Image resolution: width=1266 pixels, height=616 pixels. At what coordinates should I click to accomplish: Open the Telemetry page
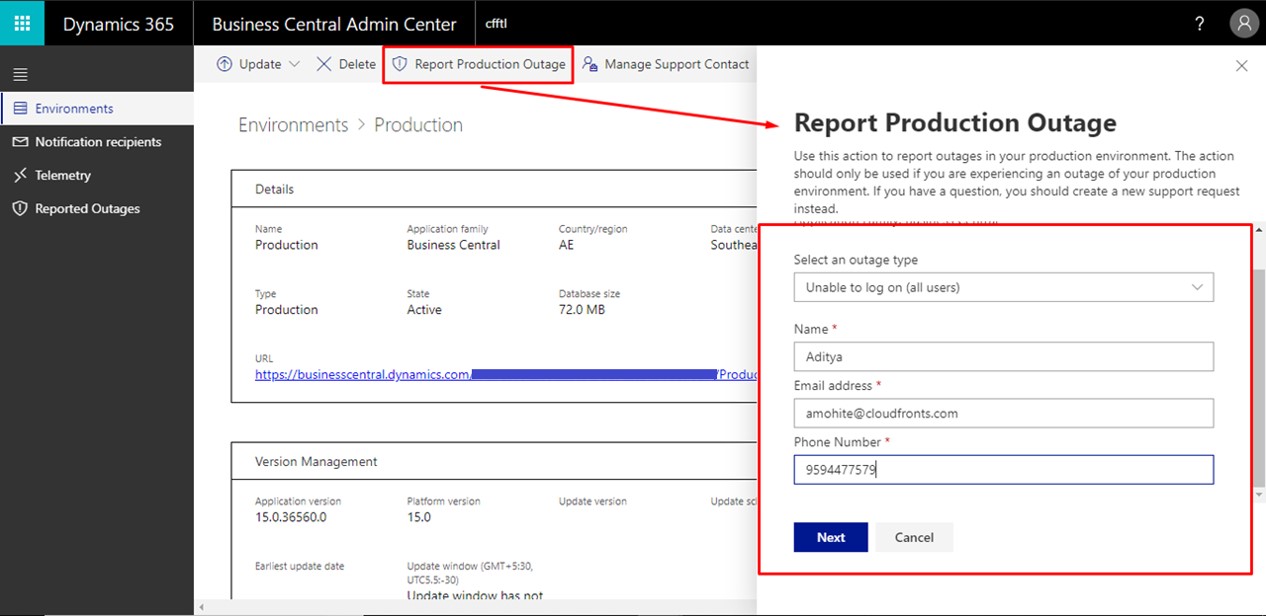[62, 175]
